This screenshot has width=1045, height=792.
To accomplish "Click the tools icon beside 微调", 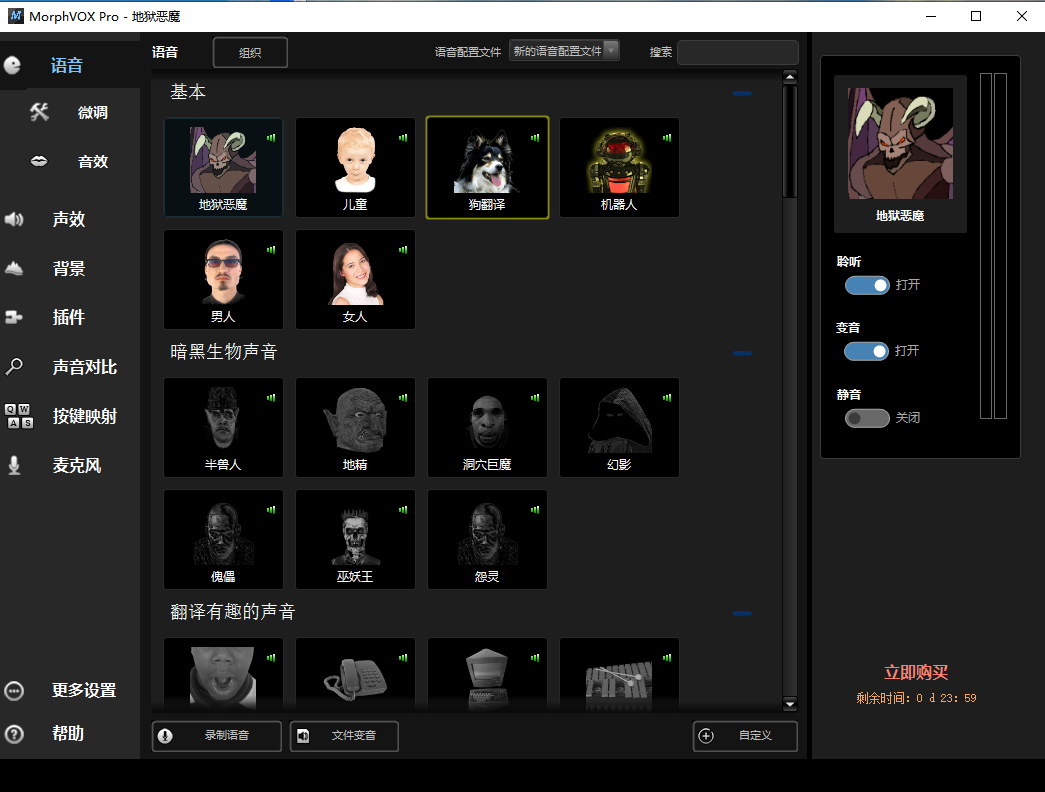I will (x=39, y=112).
